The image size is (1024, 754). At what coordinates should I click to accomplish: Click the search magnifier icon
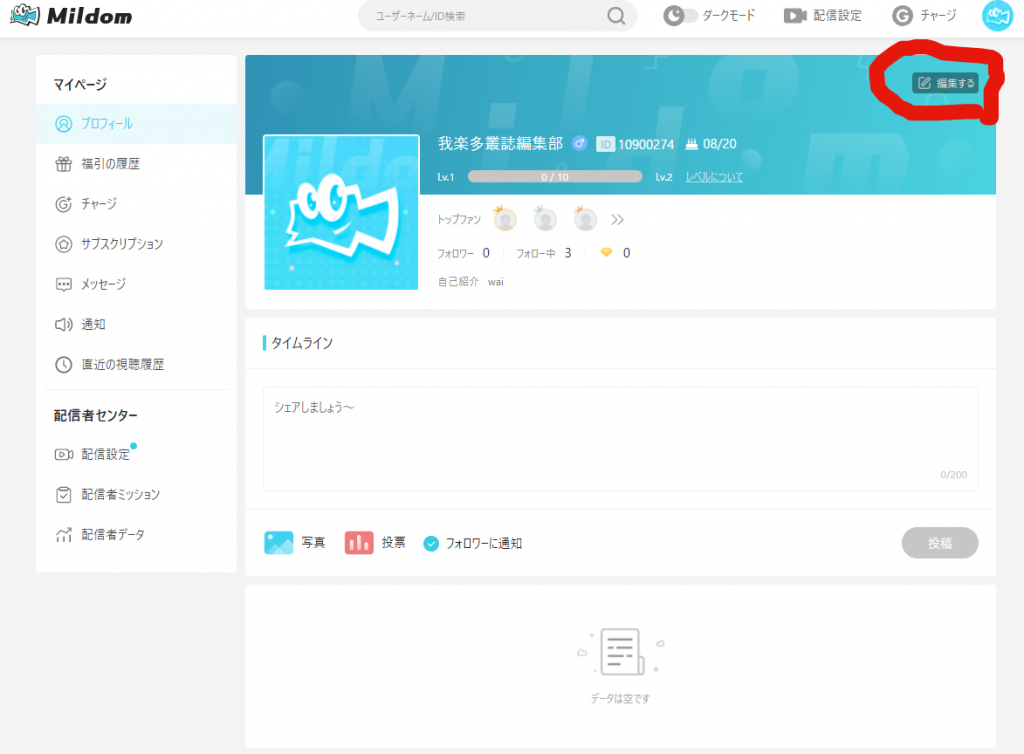pos(616,16)
